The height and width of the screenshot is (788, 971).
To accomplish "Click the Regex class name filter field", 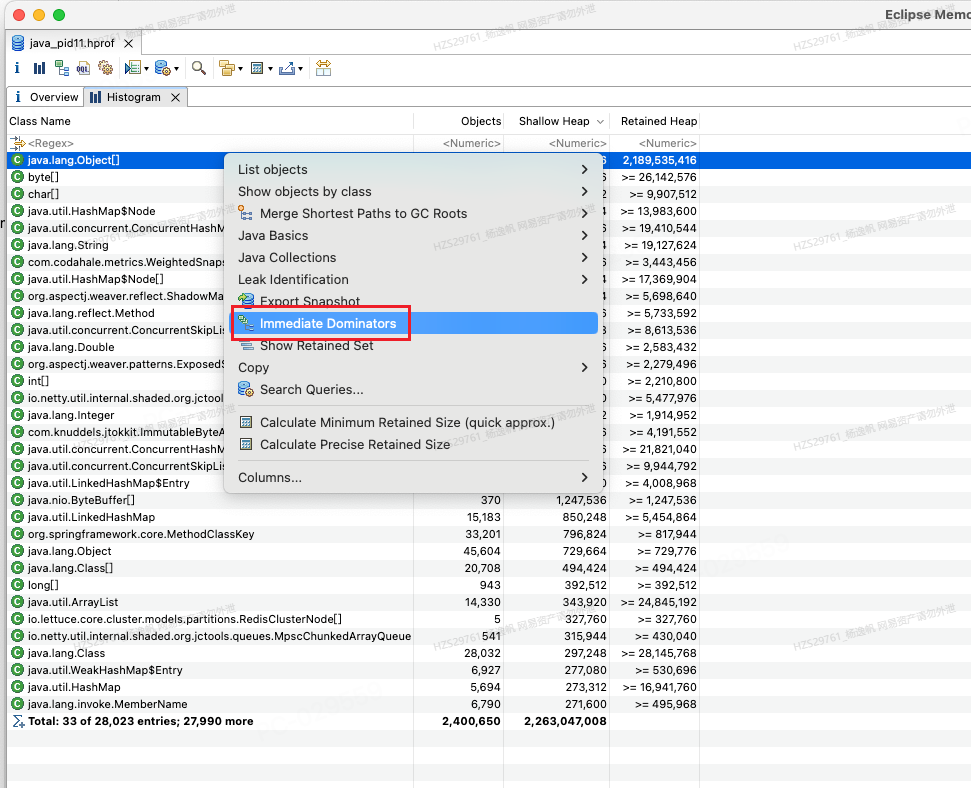I will point(210,143).
